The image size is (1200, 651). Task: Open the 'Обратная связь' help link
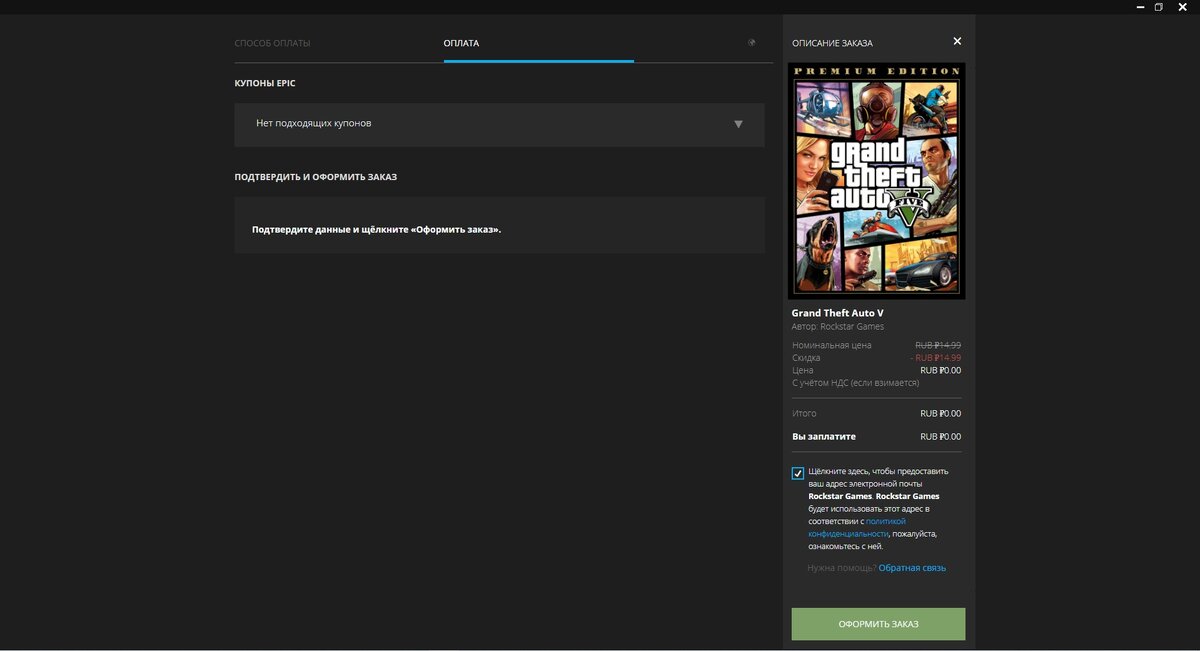tap(912, 568)
